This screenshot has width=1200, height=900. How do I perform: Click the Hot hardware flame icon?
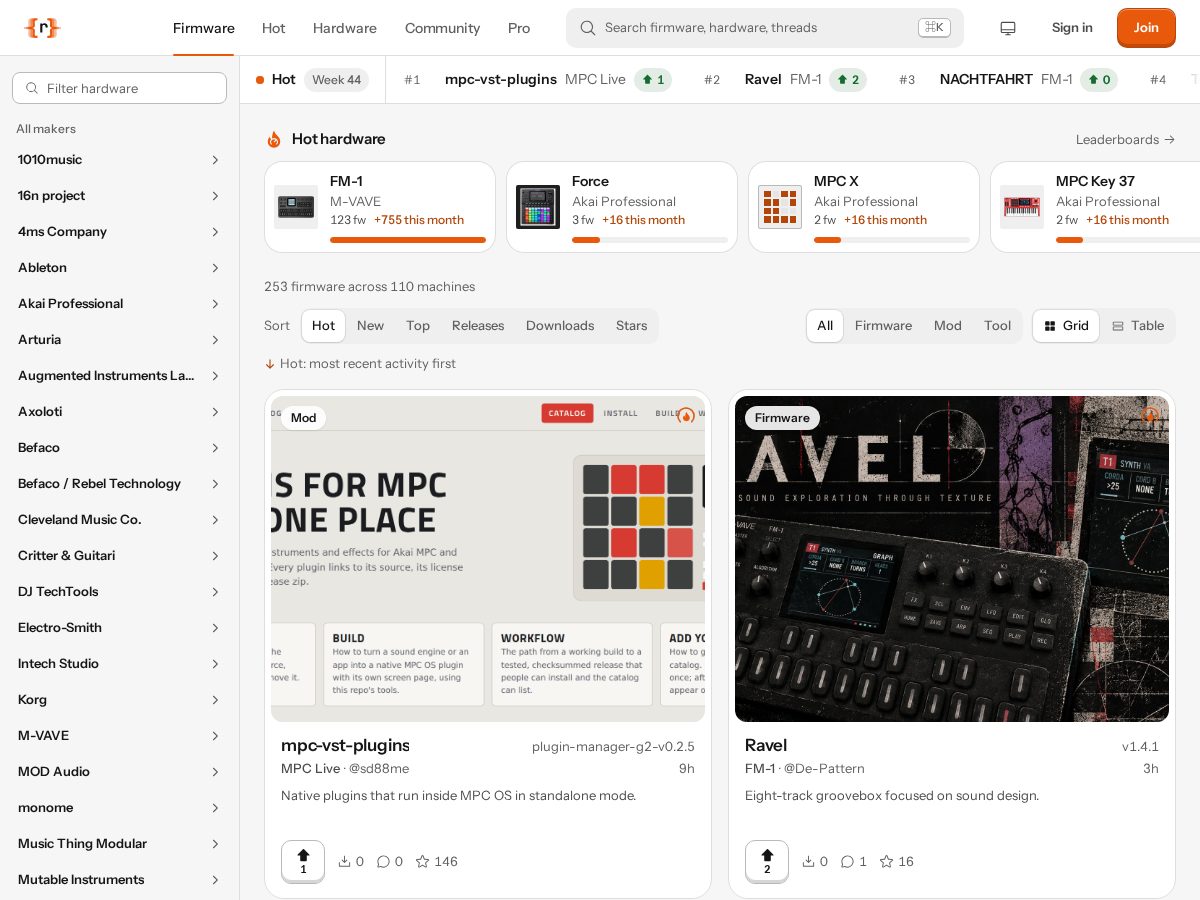point(274,139)
